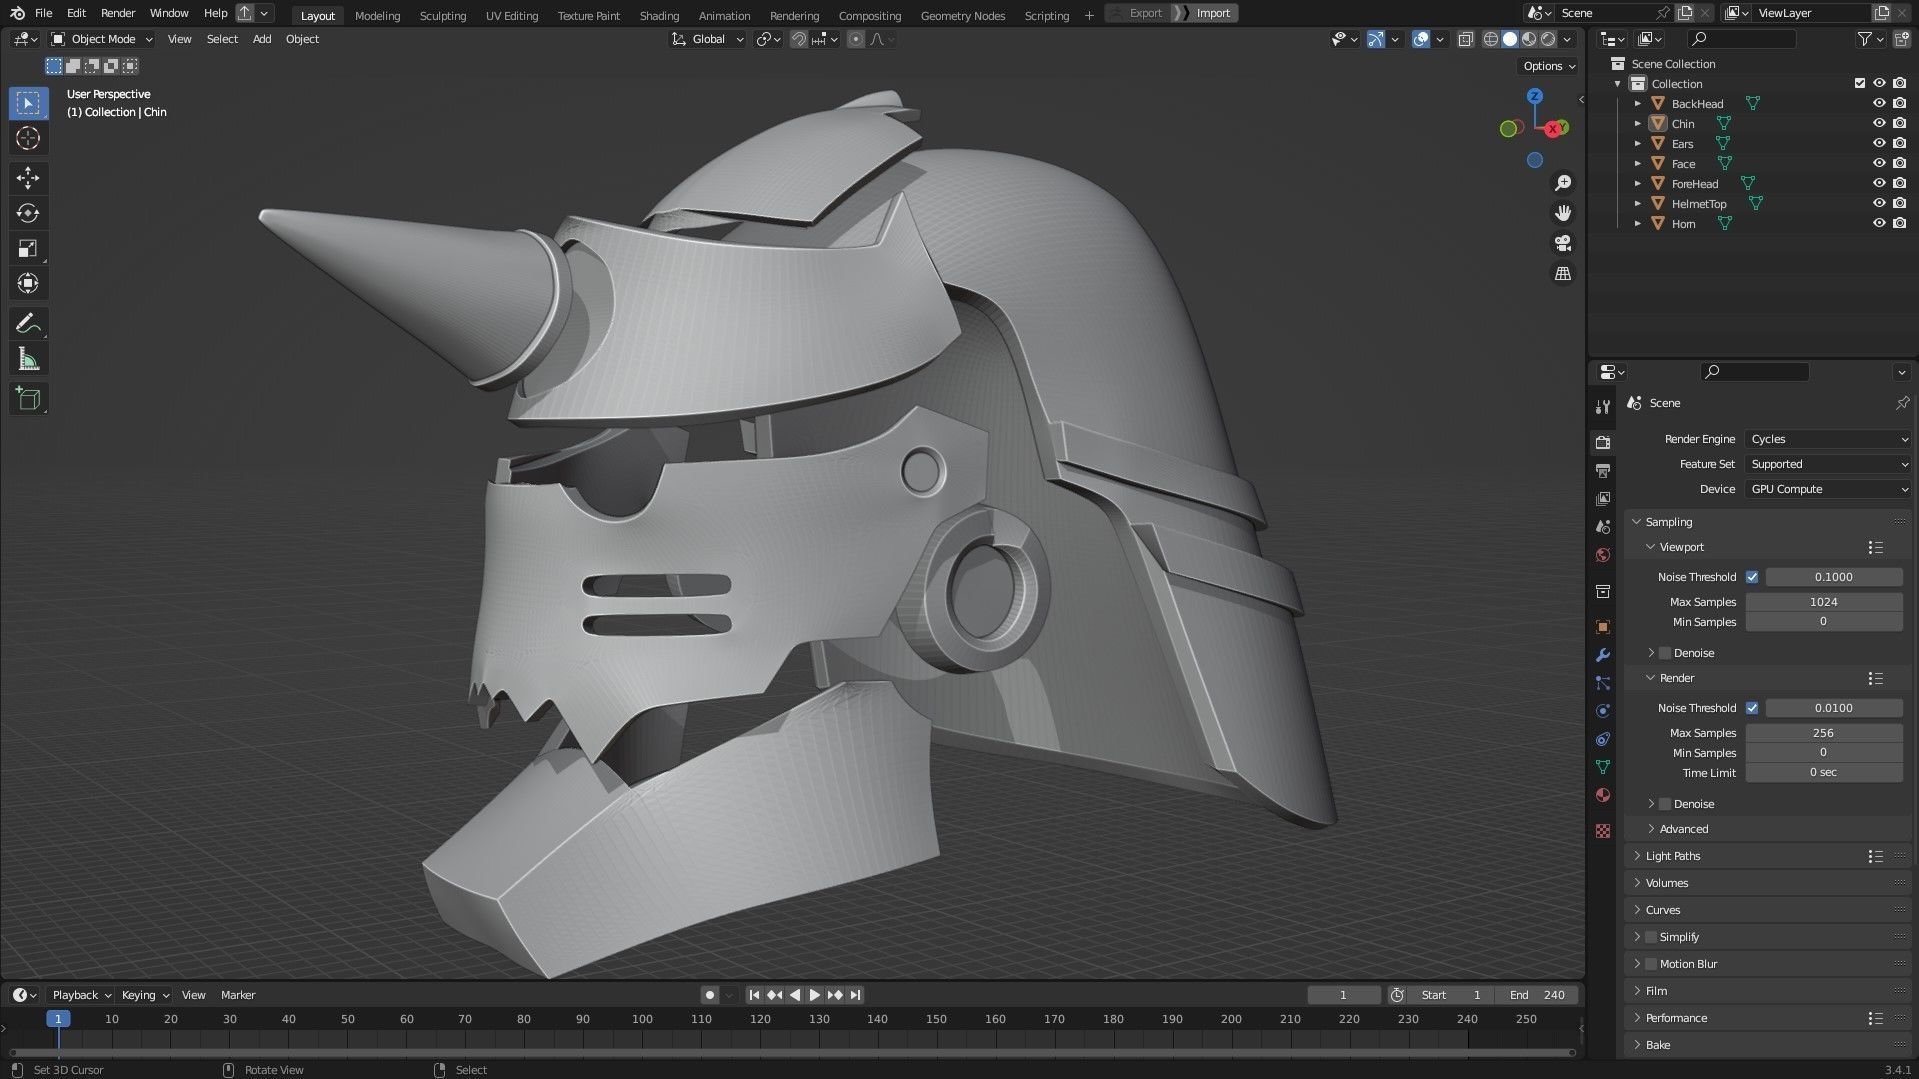Open the Outliner filter funnel icon
The width and height of the screenshot is (1919, 1079).
[1865, 39]
